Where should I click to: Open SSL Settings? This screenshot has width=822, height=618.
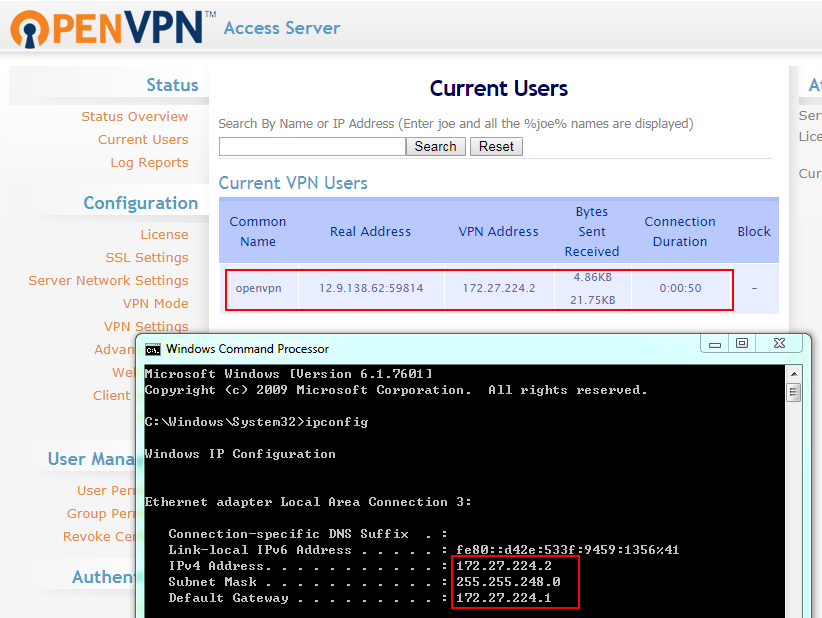point(146,257)
